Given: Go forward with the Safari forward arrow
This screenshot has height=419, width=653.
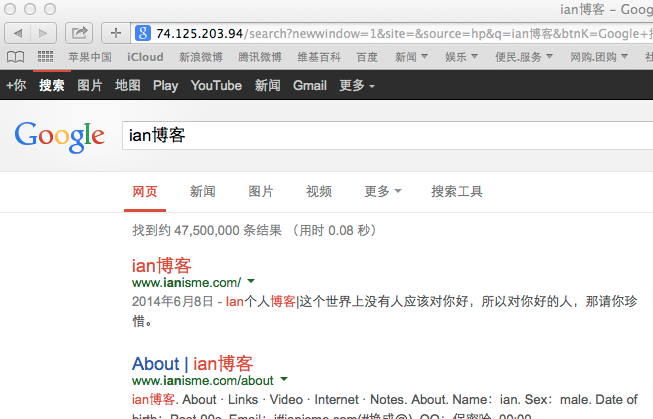Looking at the screenshot, I should coord(43,33).
